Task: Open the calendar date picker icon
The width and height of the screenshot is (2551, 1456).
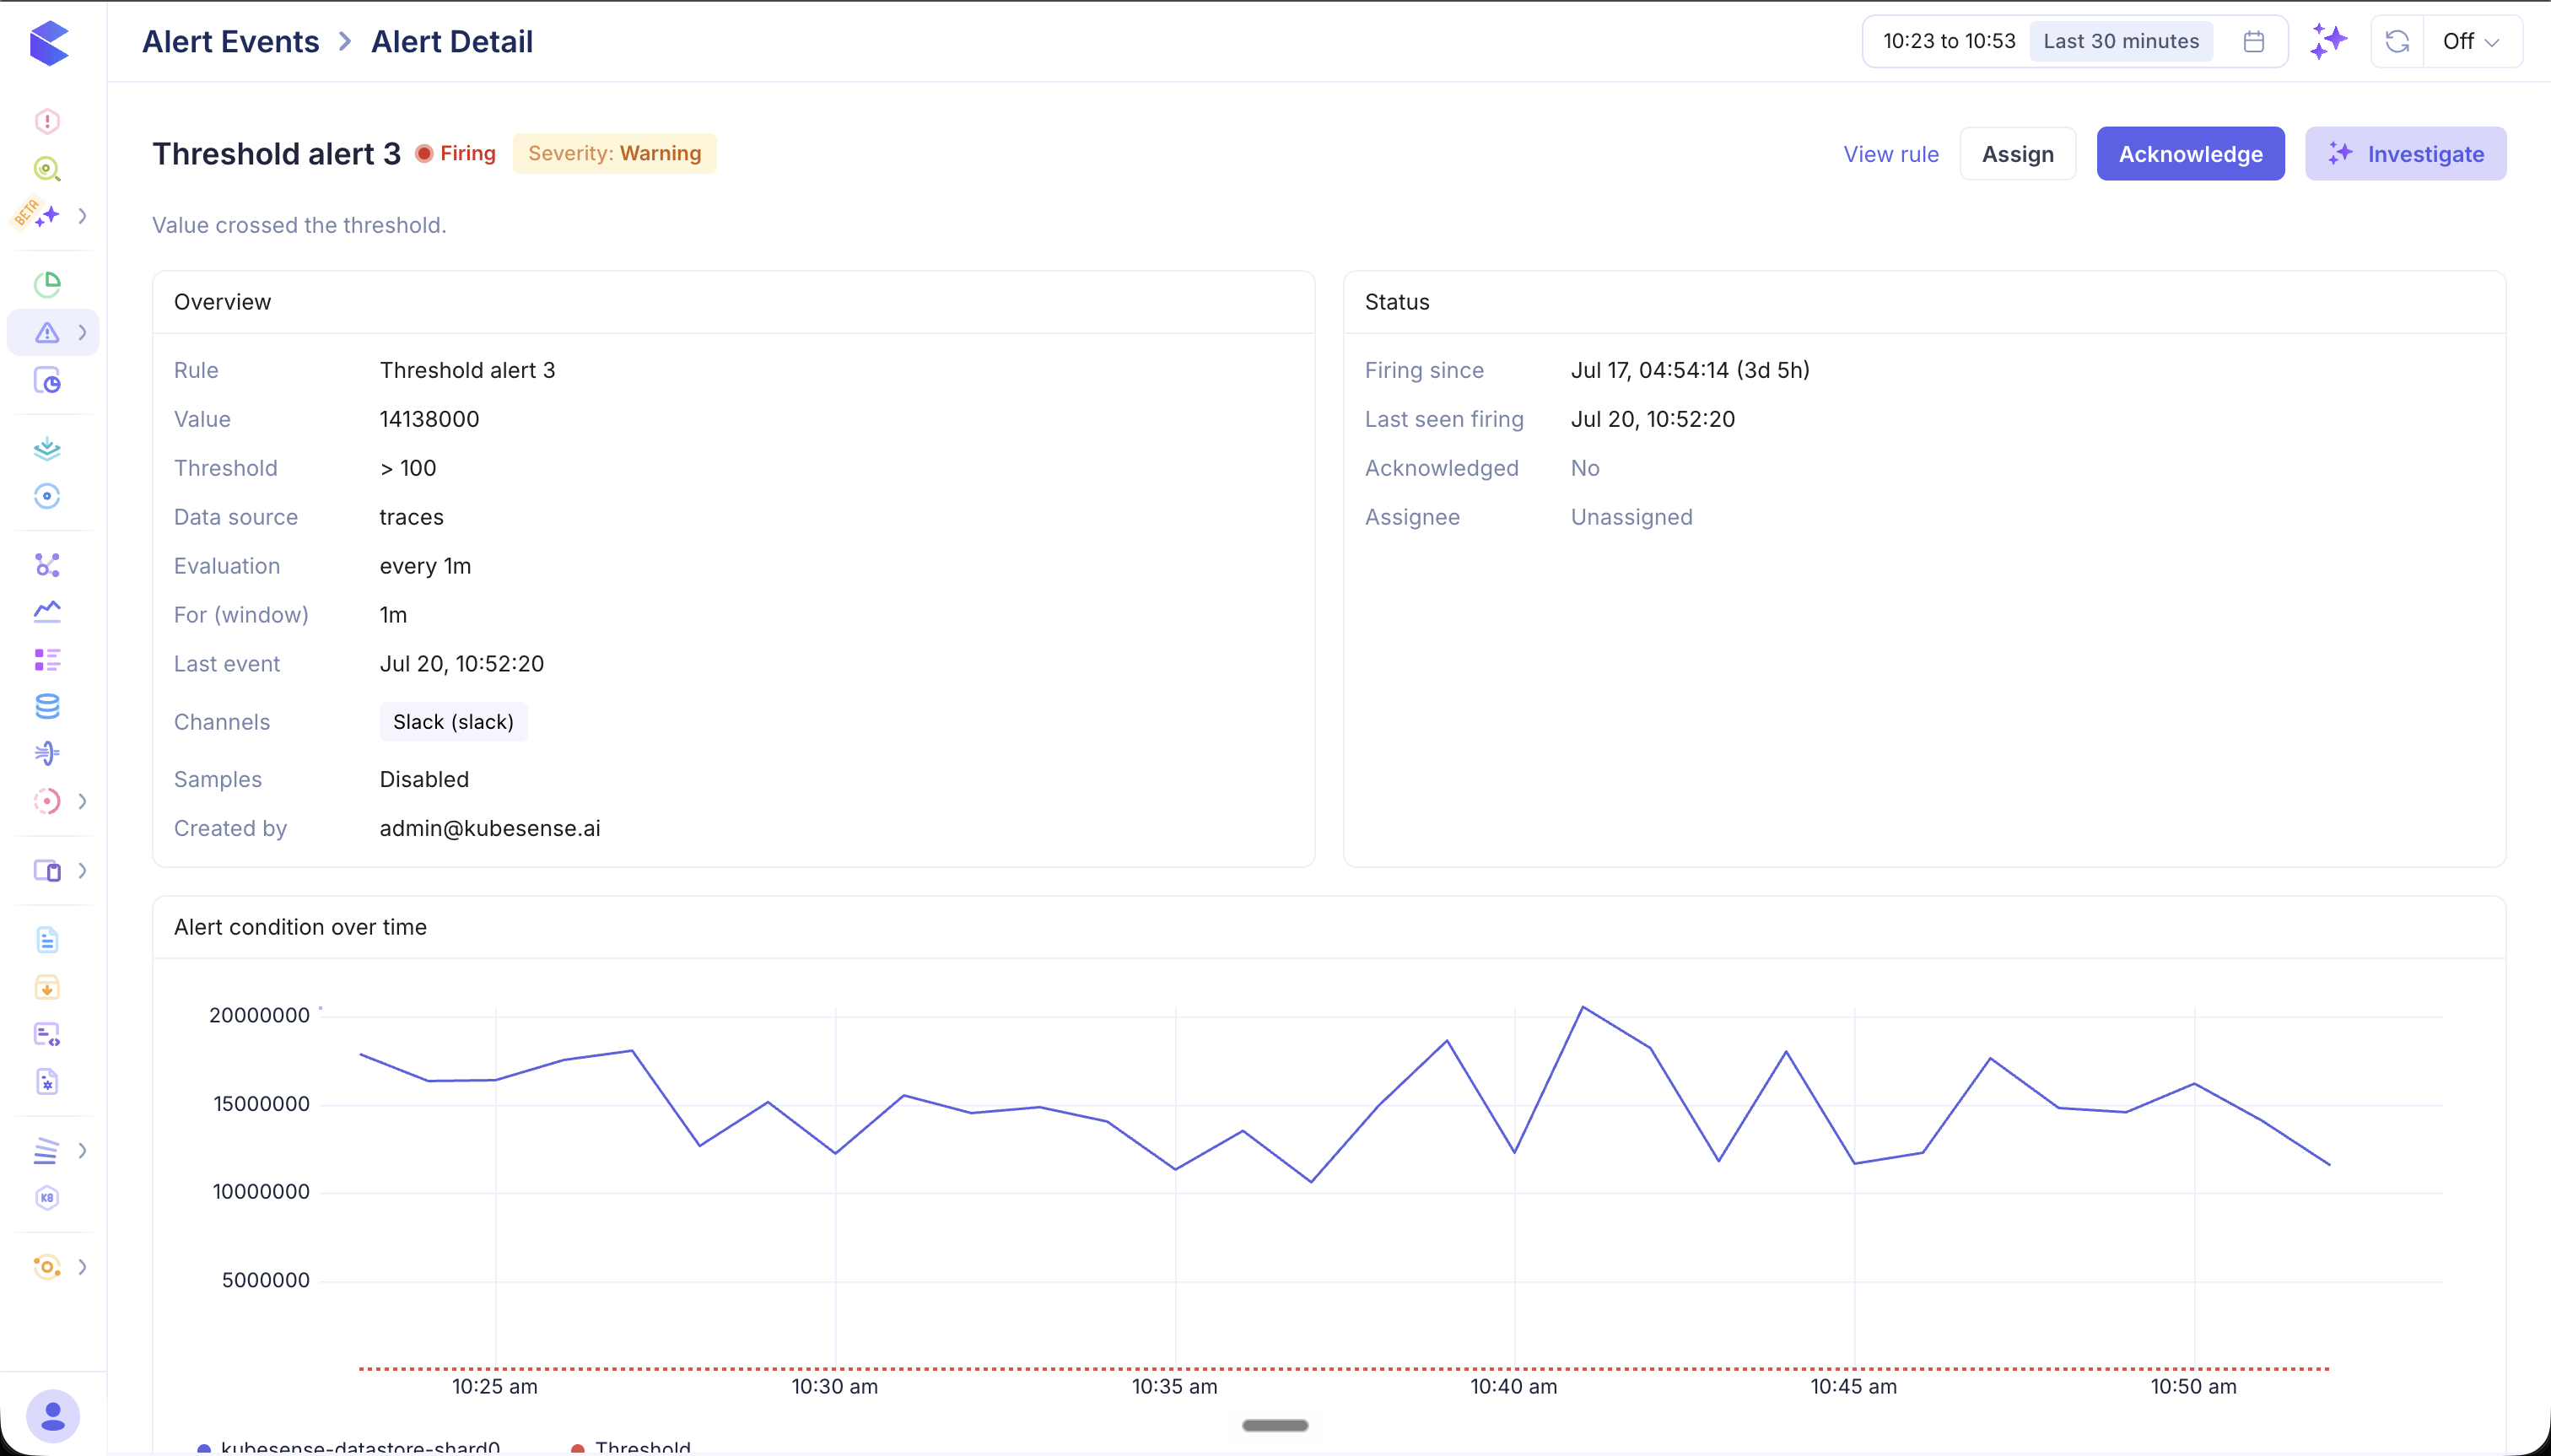Action: coord(2253,41)
